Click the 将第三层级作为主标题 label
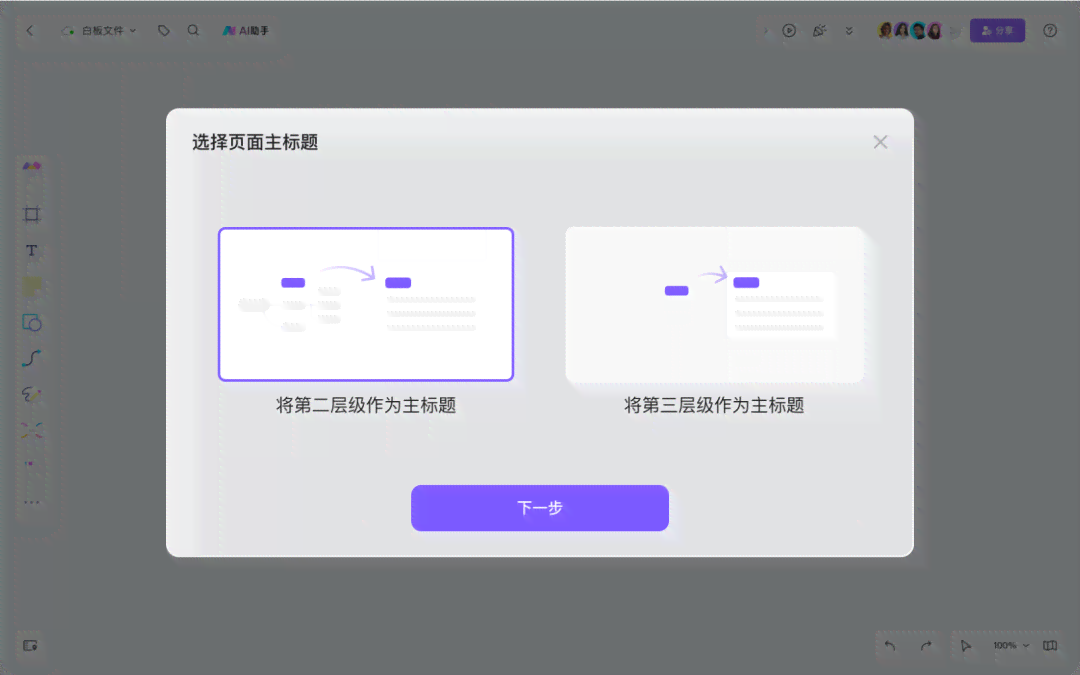Image resolution: width=1080 pixels, height=675 pixels. pyautogui.click(x=714, y=405)
